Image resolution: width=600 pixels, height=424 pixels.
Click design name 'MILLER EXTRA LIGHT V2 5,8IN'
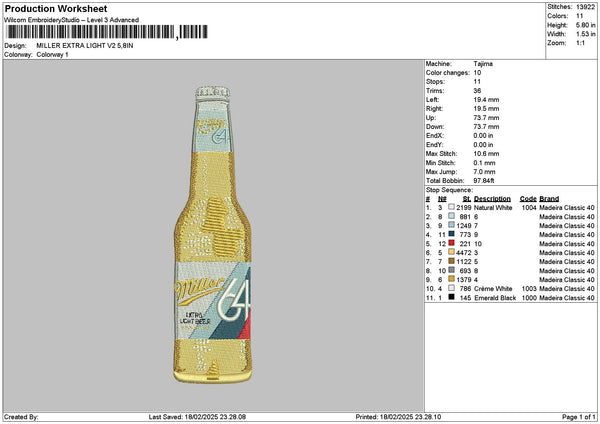[85, 46]
